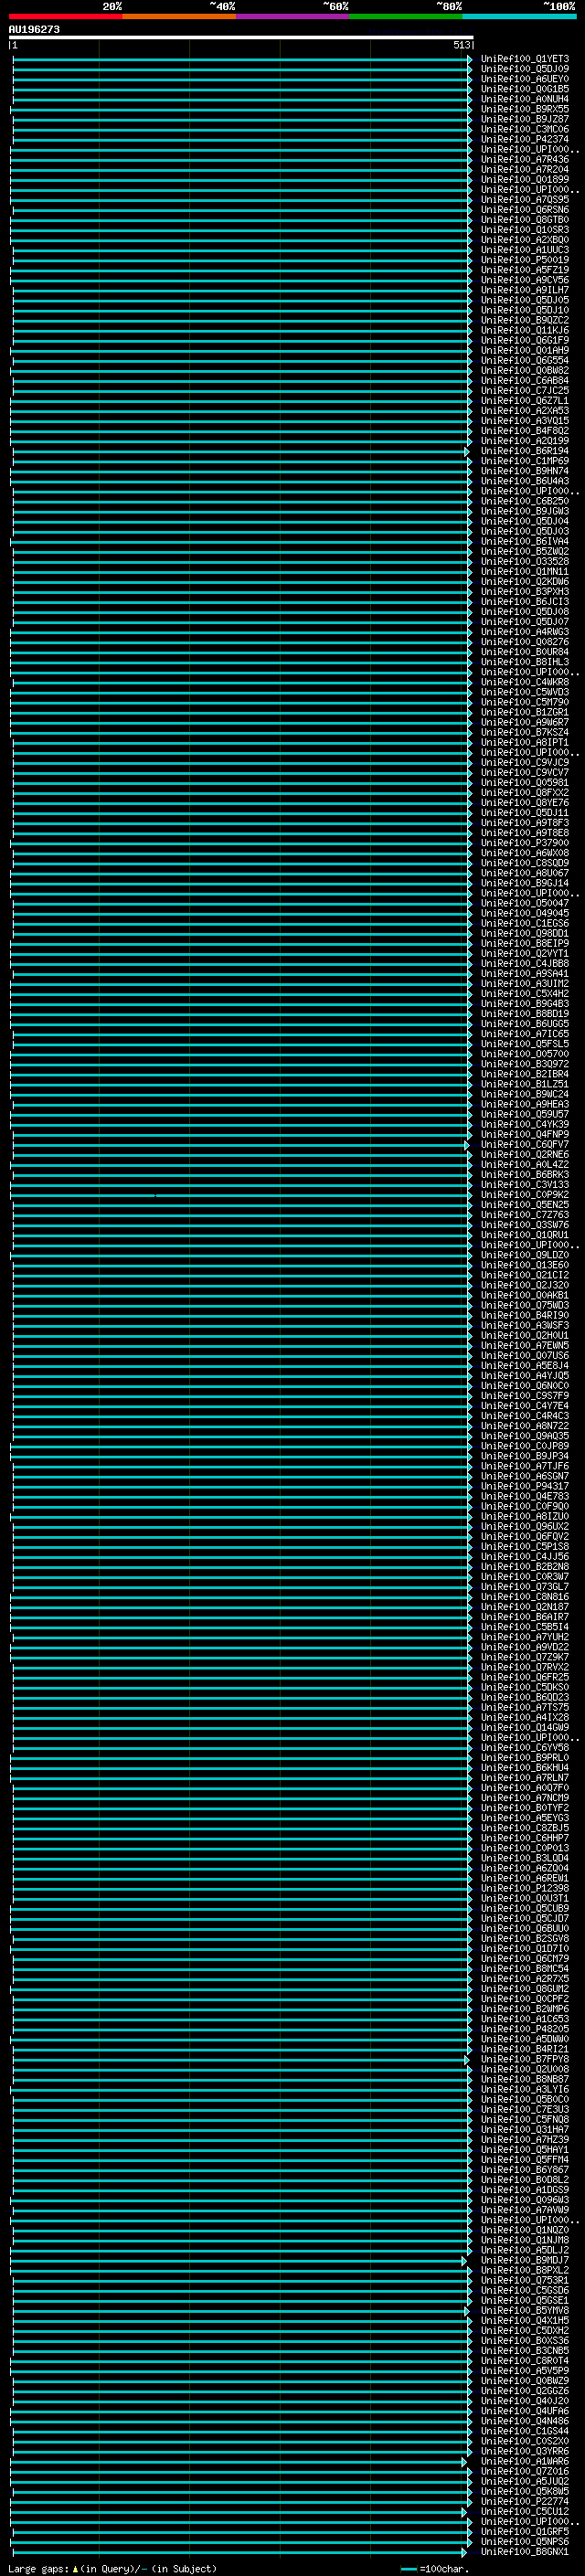Screen dimensions: 585x2576
Task: Click the UniRef100_B9JZ87 hit label
Action: [x=525, y=119]
